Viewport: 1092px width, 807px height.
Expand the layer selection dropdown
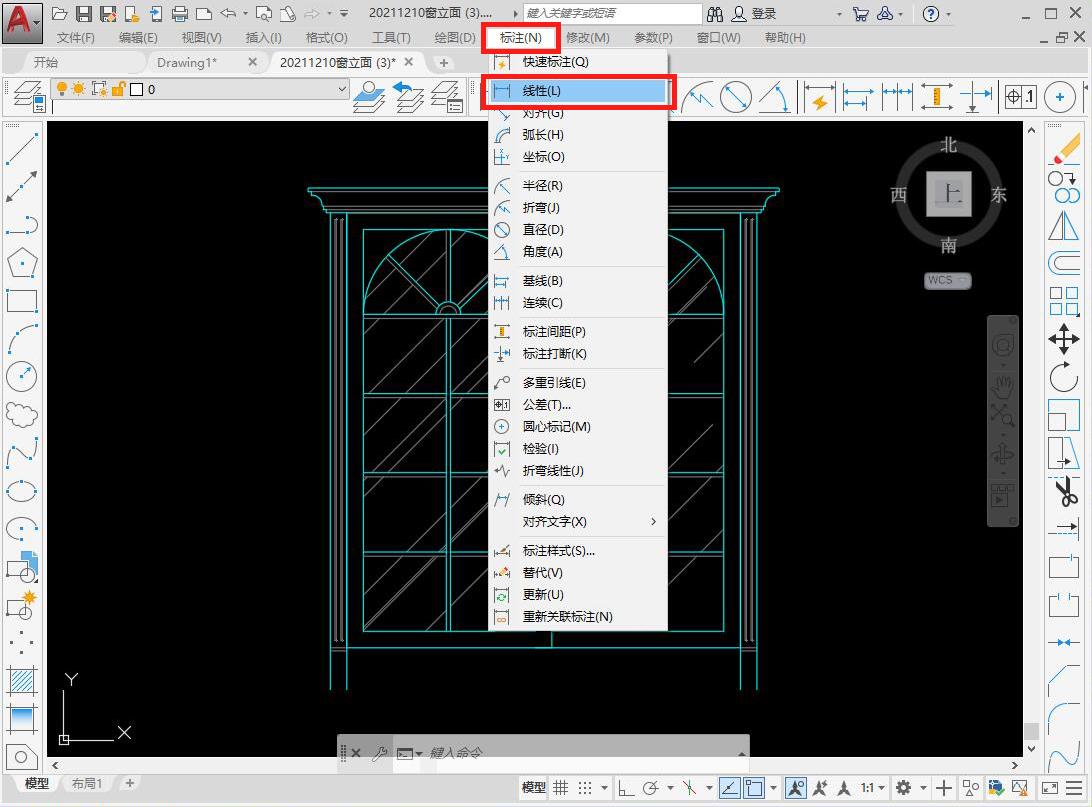click(341, 88)
